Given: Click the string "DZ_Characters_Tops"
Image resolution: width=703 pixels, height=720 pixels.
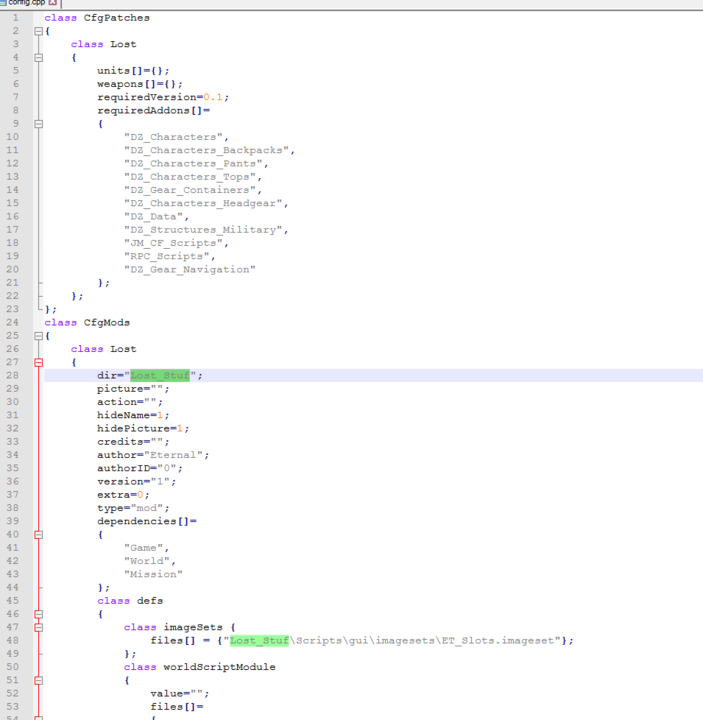Looking at the screenshot, I should (190, 177).
